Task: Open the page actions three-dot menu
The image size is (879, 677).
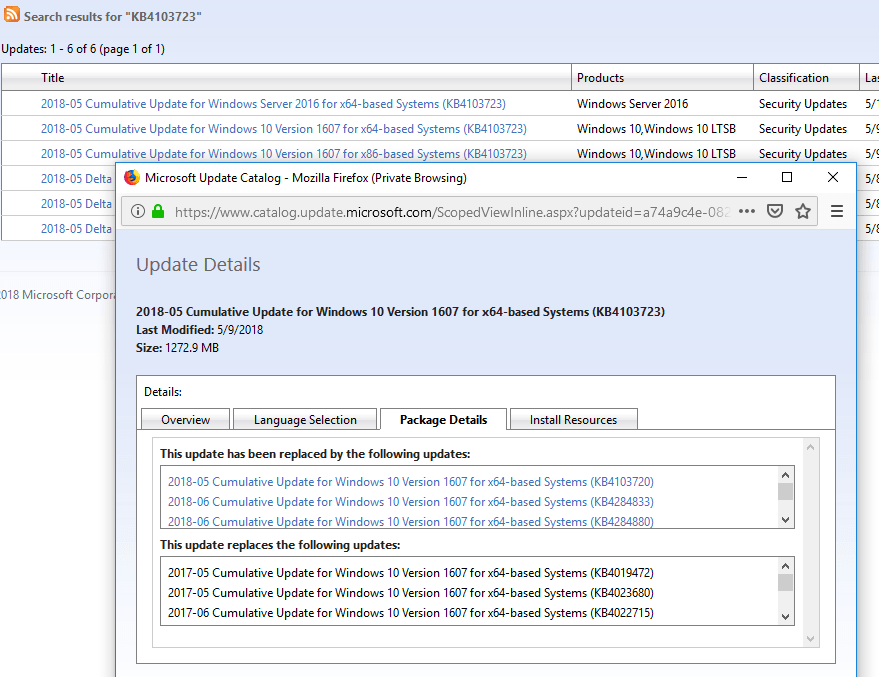Action: 747,211
